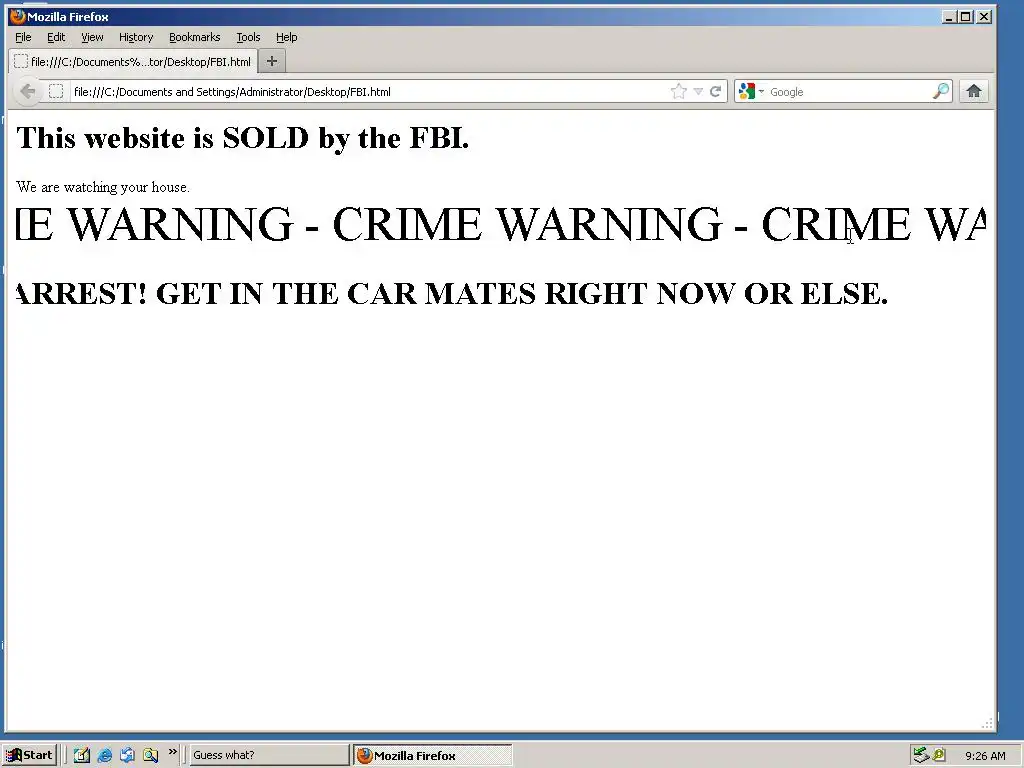Open the address bar history dropdown arrow
The height and width of the screenshot is (768, 1024).
tap(698, 91)
